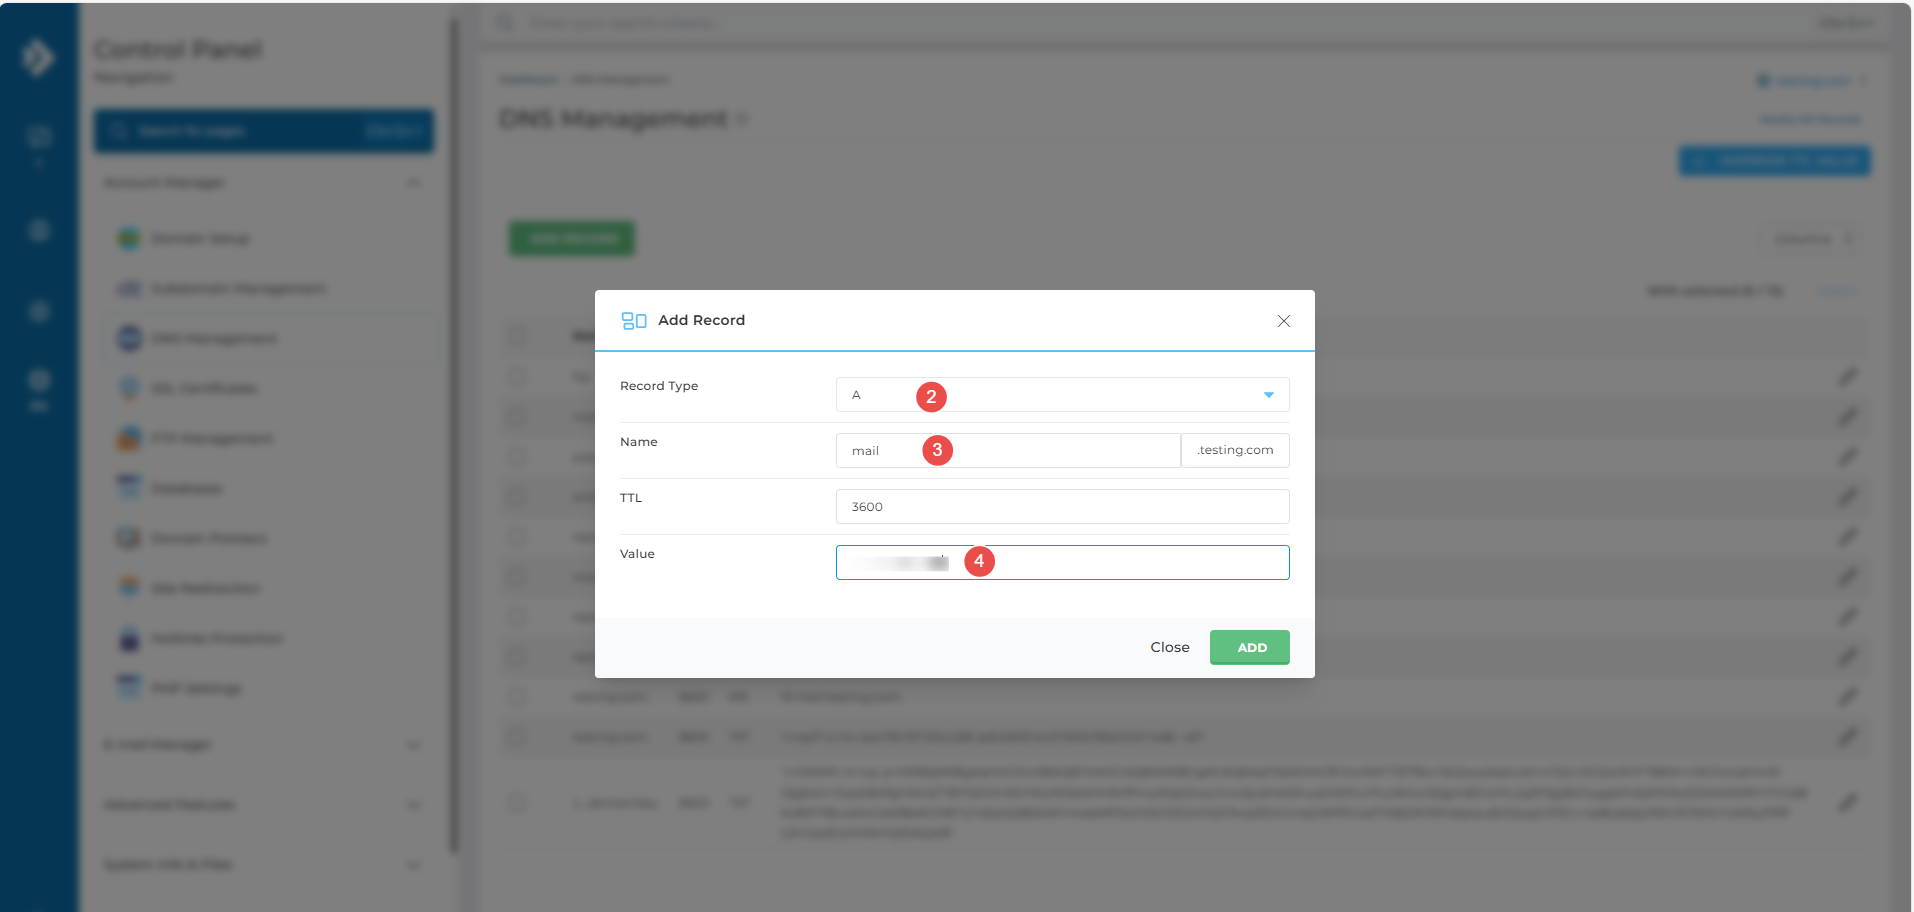This screenshot has width=1914, height=912.
Task: Dismiss the Add Record dialog with the X
Action: click(1283, 321)
